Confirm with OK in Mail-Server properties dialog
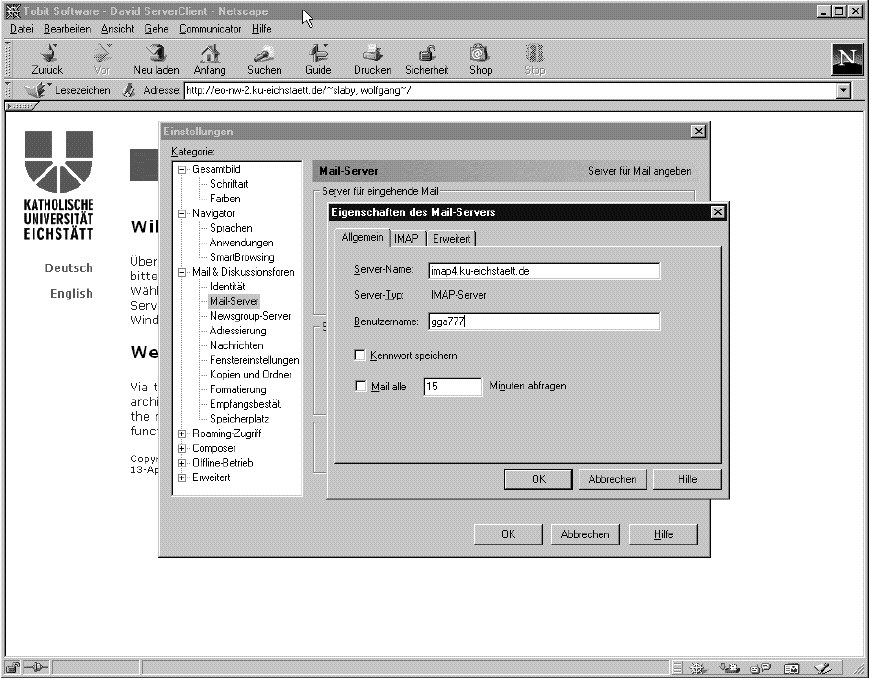Viewport: 872px width, 680px height. [x=538, y=479]
